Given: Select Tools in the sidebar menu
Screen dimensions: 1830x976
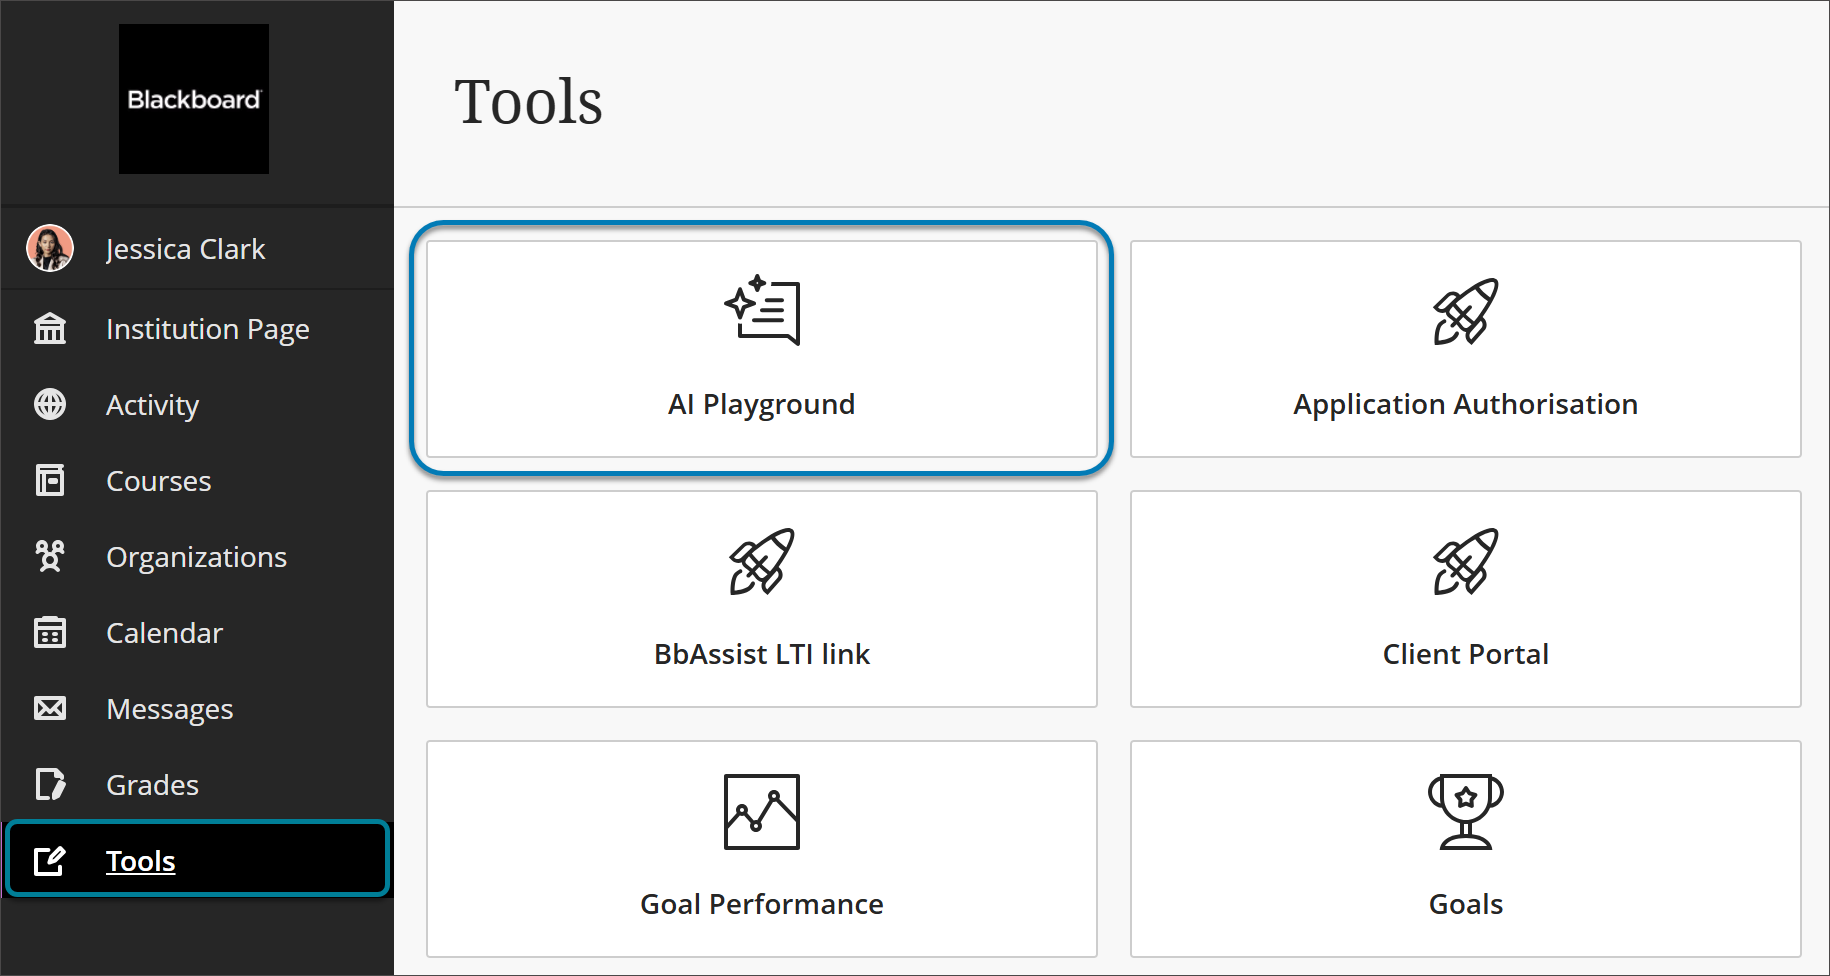Looking at the screenshot, I should [140, 860].
